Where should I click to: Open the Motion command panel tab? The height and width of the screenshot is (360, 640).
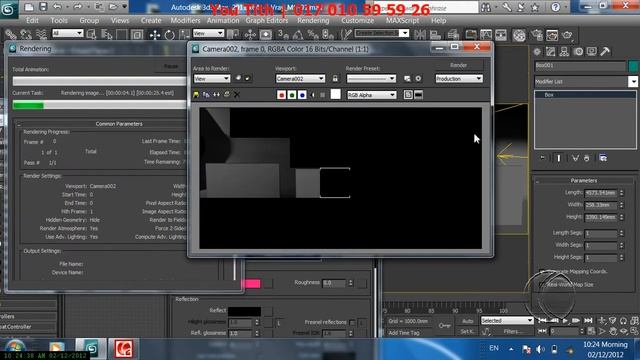[x=578, y=51]
